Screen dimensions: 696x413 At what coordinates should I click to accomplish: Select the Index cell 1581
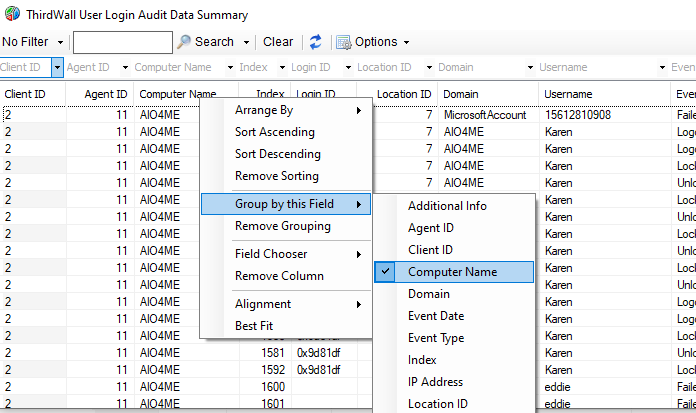click(265, 353)
